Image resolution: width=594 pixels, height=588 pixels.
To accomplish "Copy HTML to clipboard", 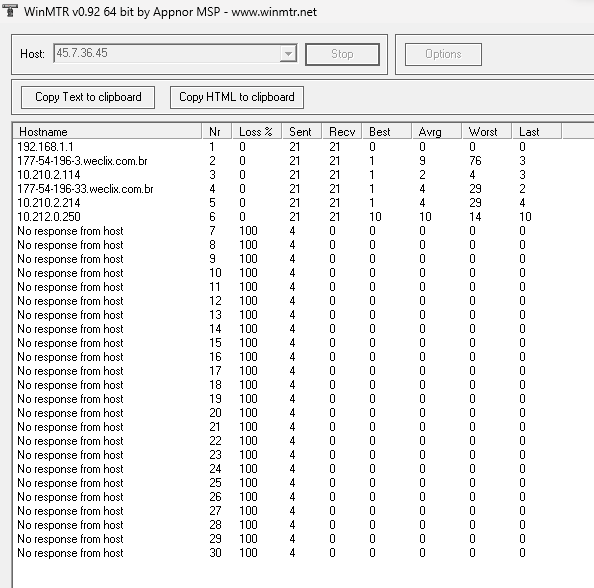I will click(x=237, y=97).
